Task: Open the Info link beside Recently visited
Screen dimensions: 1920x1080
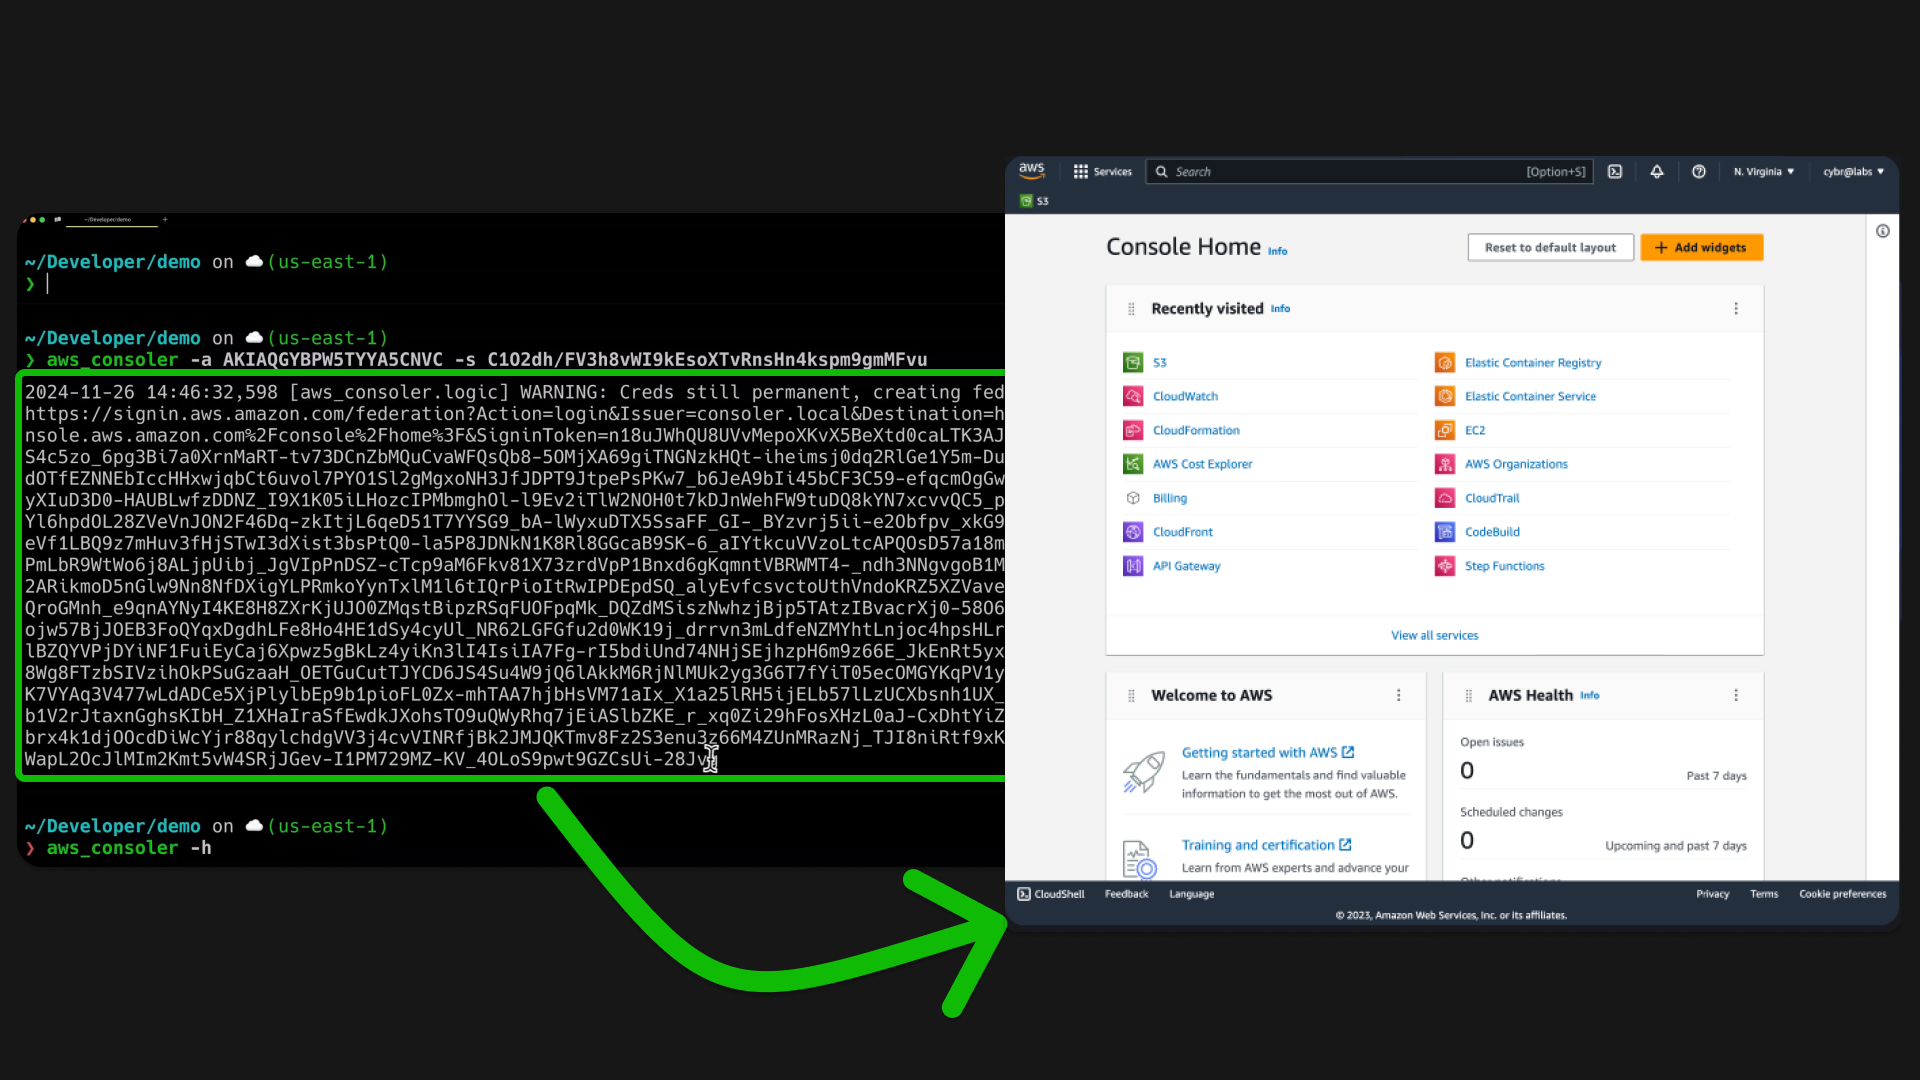Action: 1280,309
